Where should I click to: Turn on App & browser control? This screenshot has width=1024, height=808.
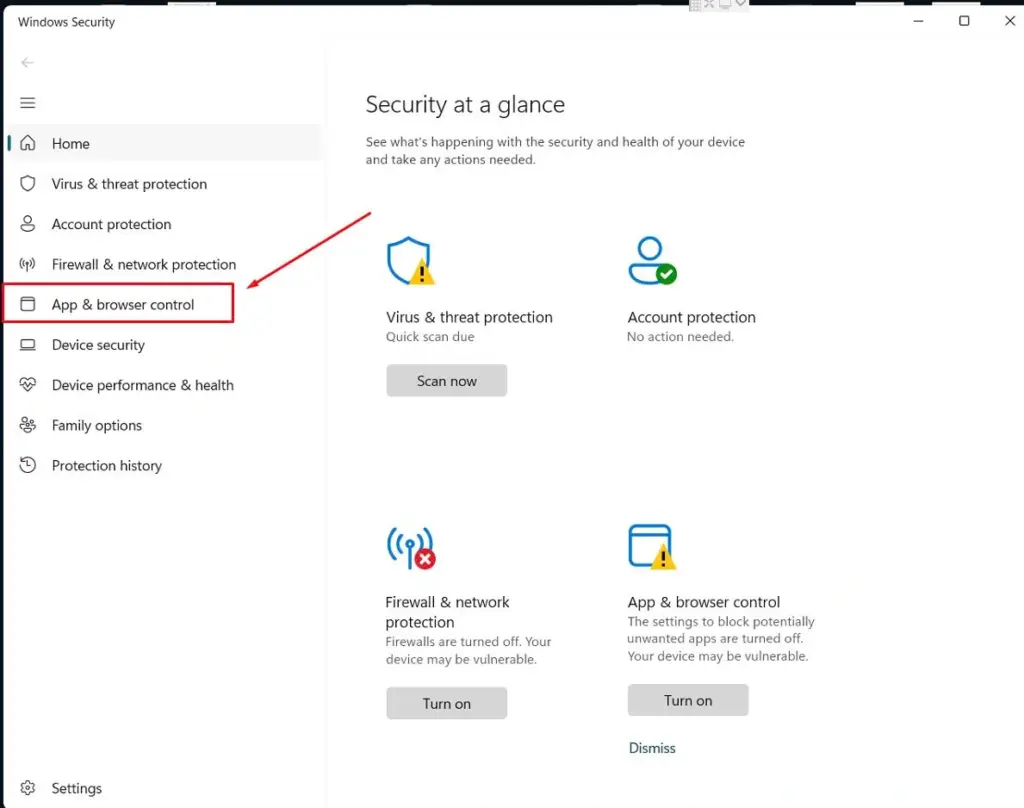coord(688,700)
